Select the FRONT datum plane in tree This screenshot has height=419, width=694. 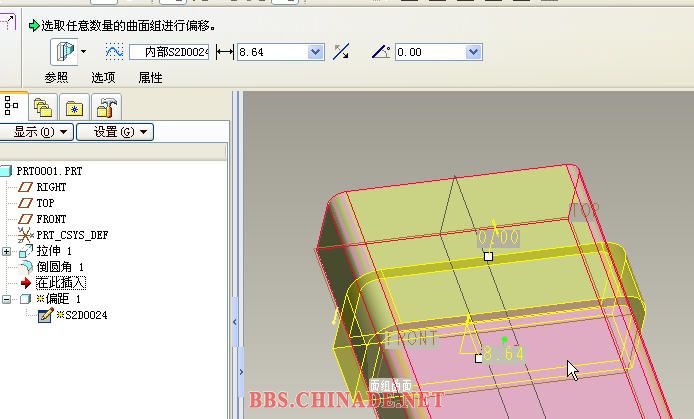(51, 219)
